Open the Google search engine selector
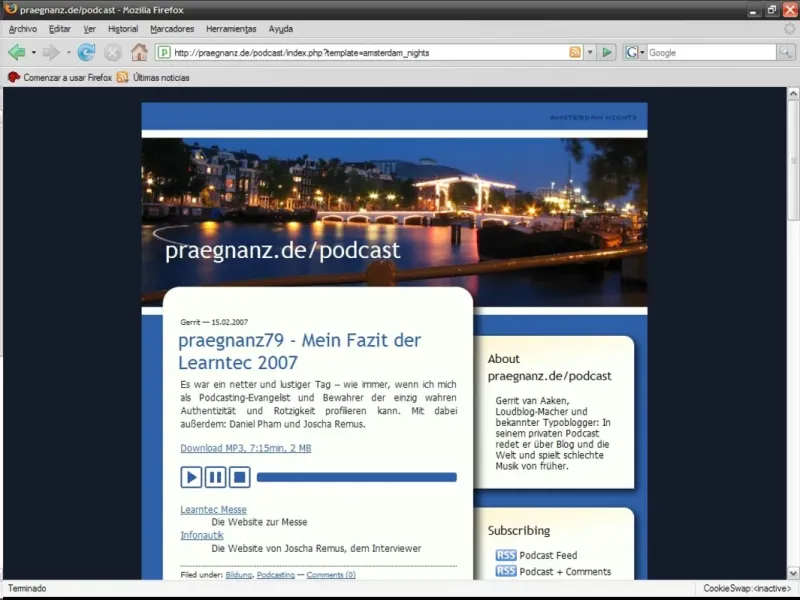The image size is (800, 600). click(635, 52)
